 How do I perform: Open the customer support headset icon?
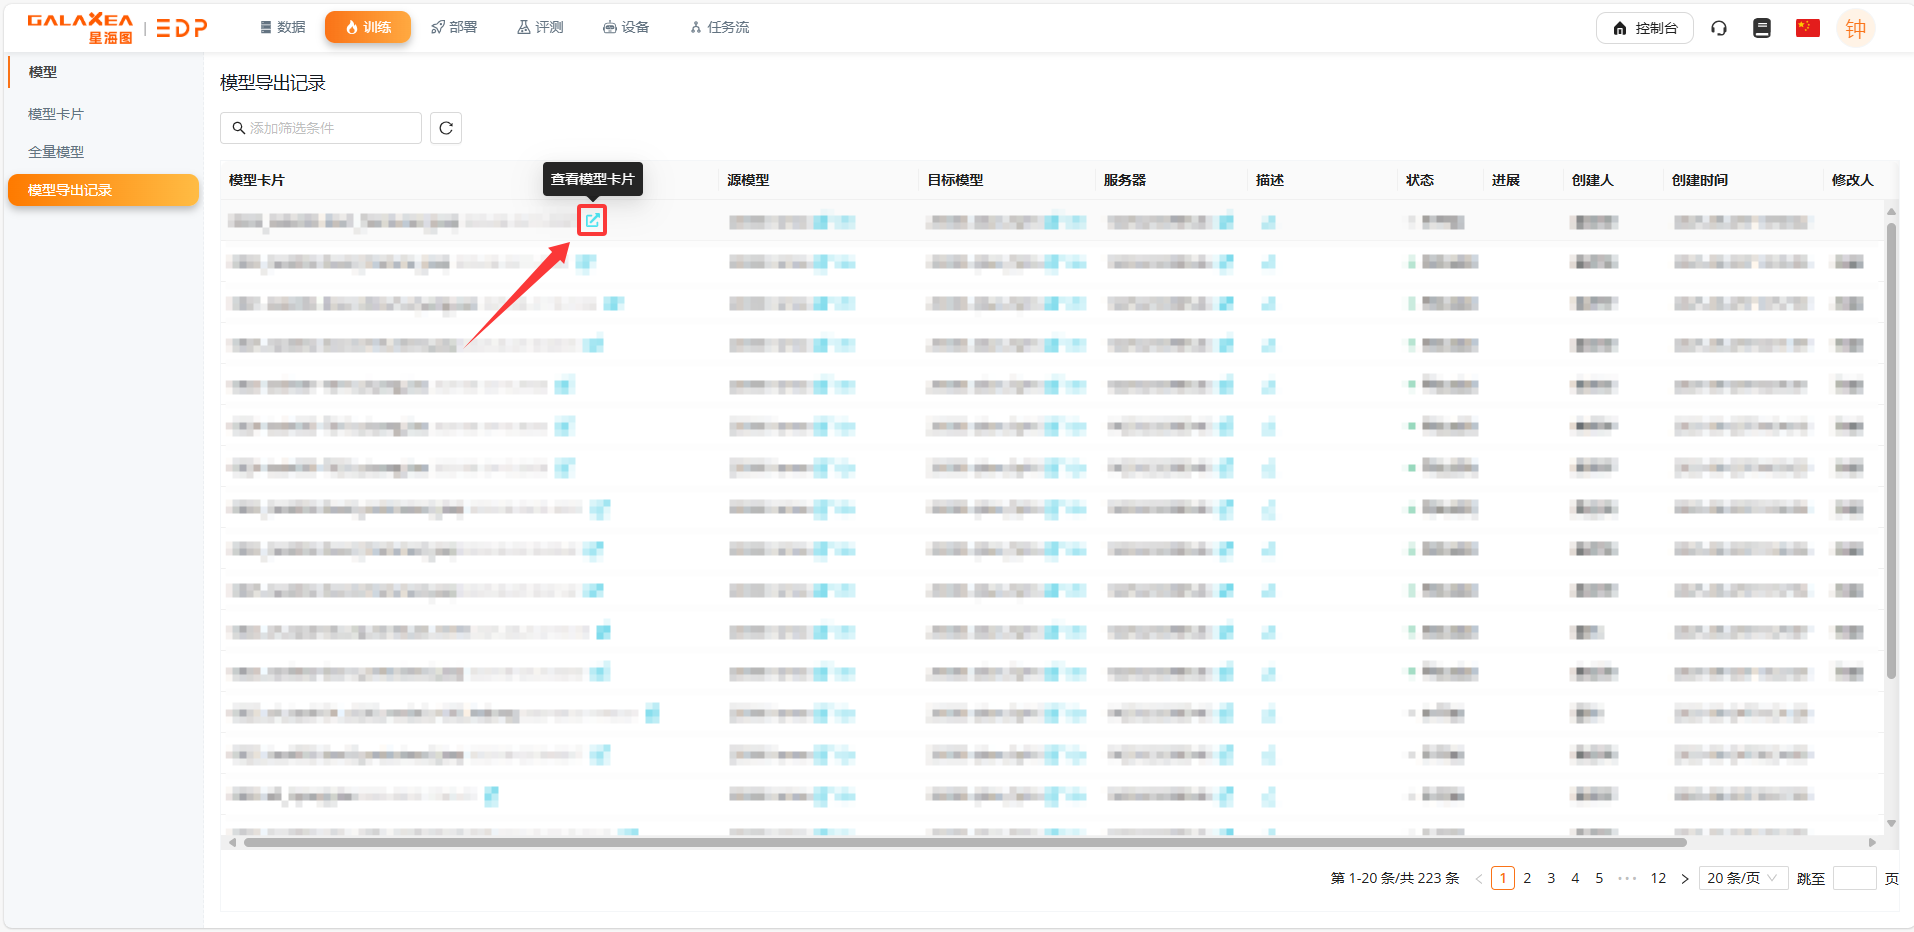pos(1719,28)
